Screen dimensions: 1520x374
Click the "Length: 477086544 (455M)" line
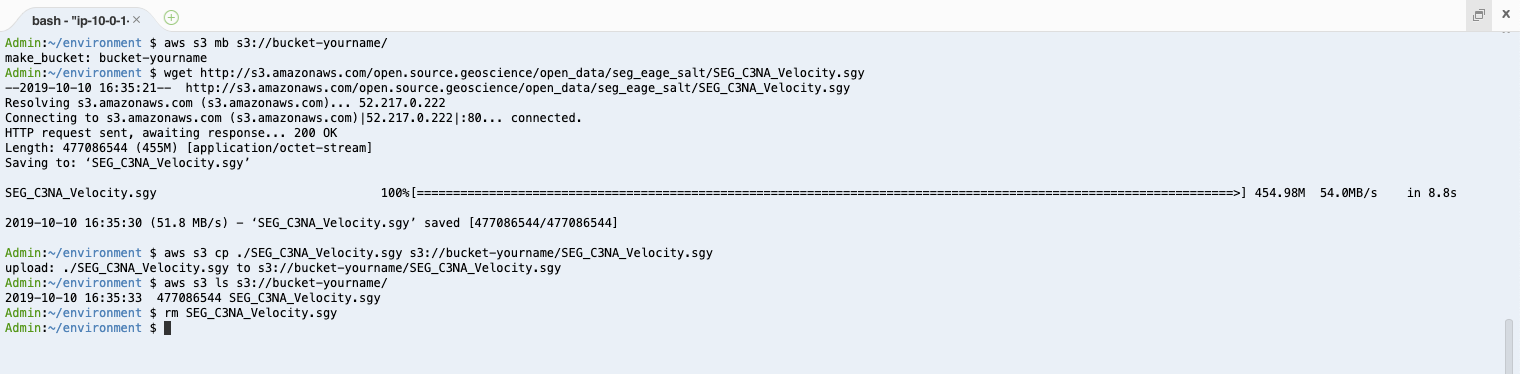coord(188,148)
